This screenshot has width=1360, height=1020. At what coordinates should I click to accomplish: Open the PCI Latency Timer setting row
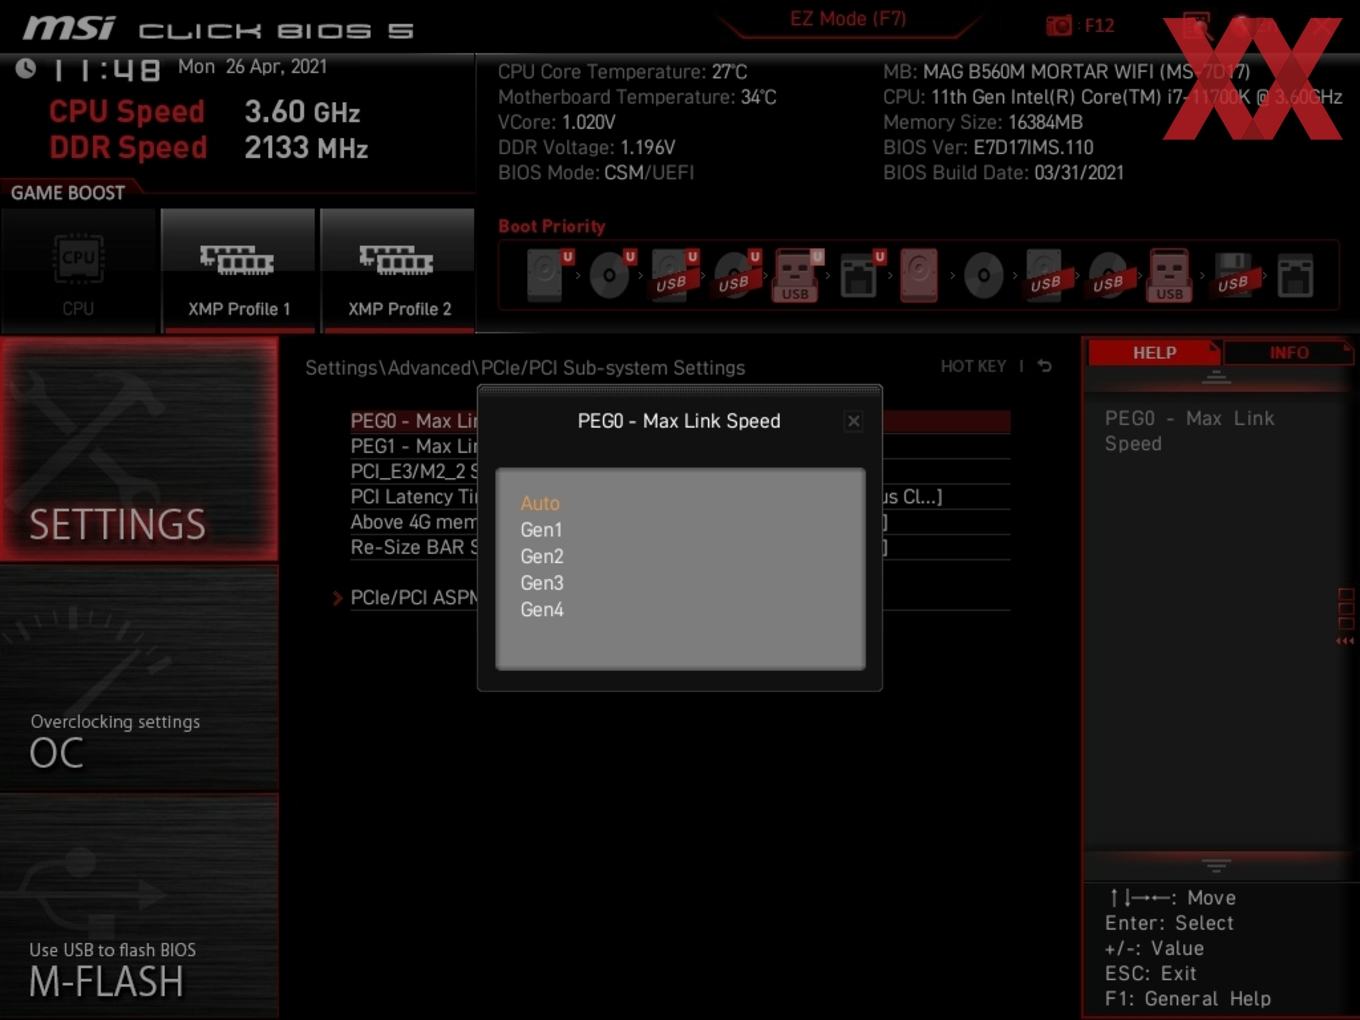click(680, 496)
